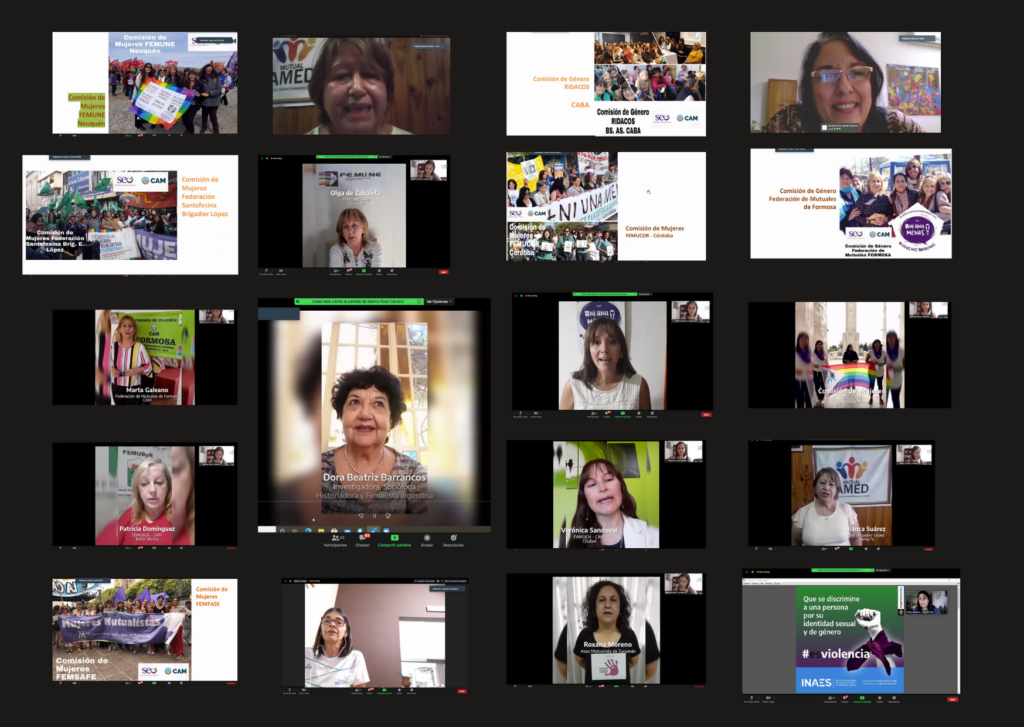Screen dimensions: 1024x727
Task: Click the green screen-sharing banner above Dora Barrancos
Action: [x=357, y=301]
